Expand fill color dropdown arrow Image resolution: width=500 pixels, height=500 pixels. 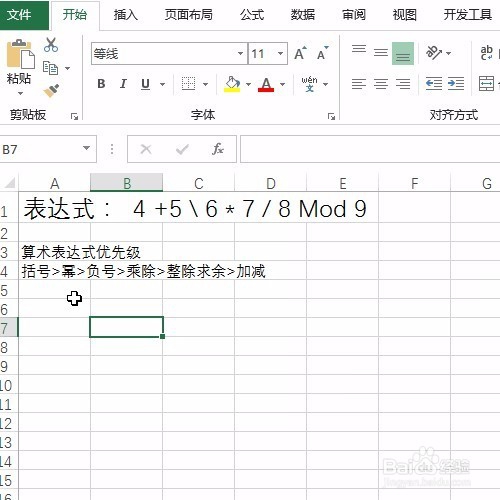[x=248, y=84]
